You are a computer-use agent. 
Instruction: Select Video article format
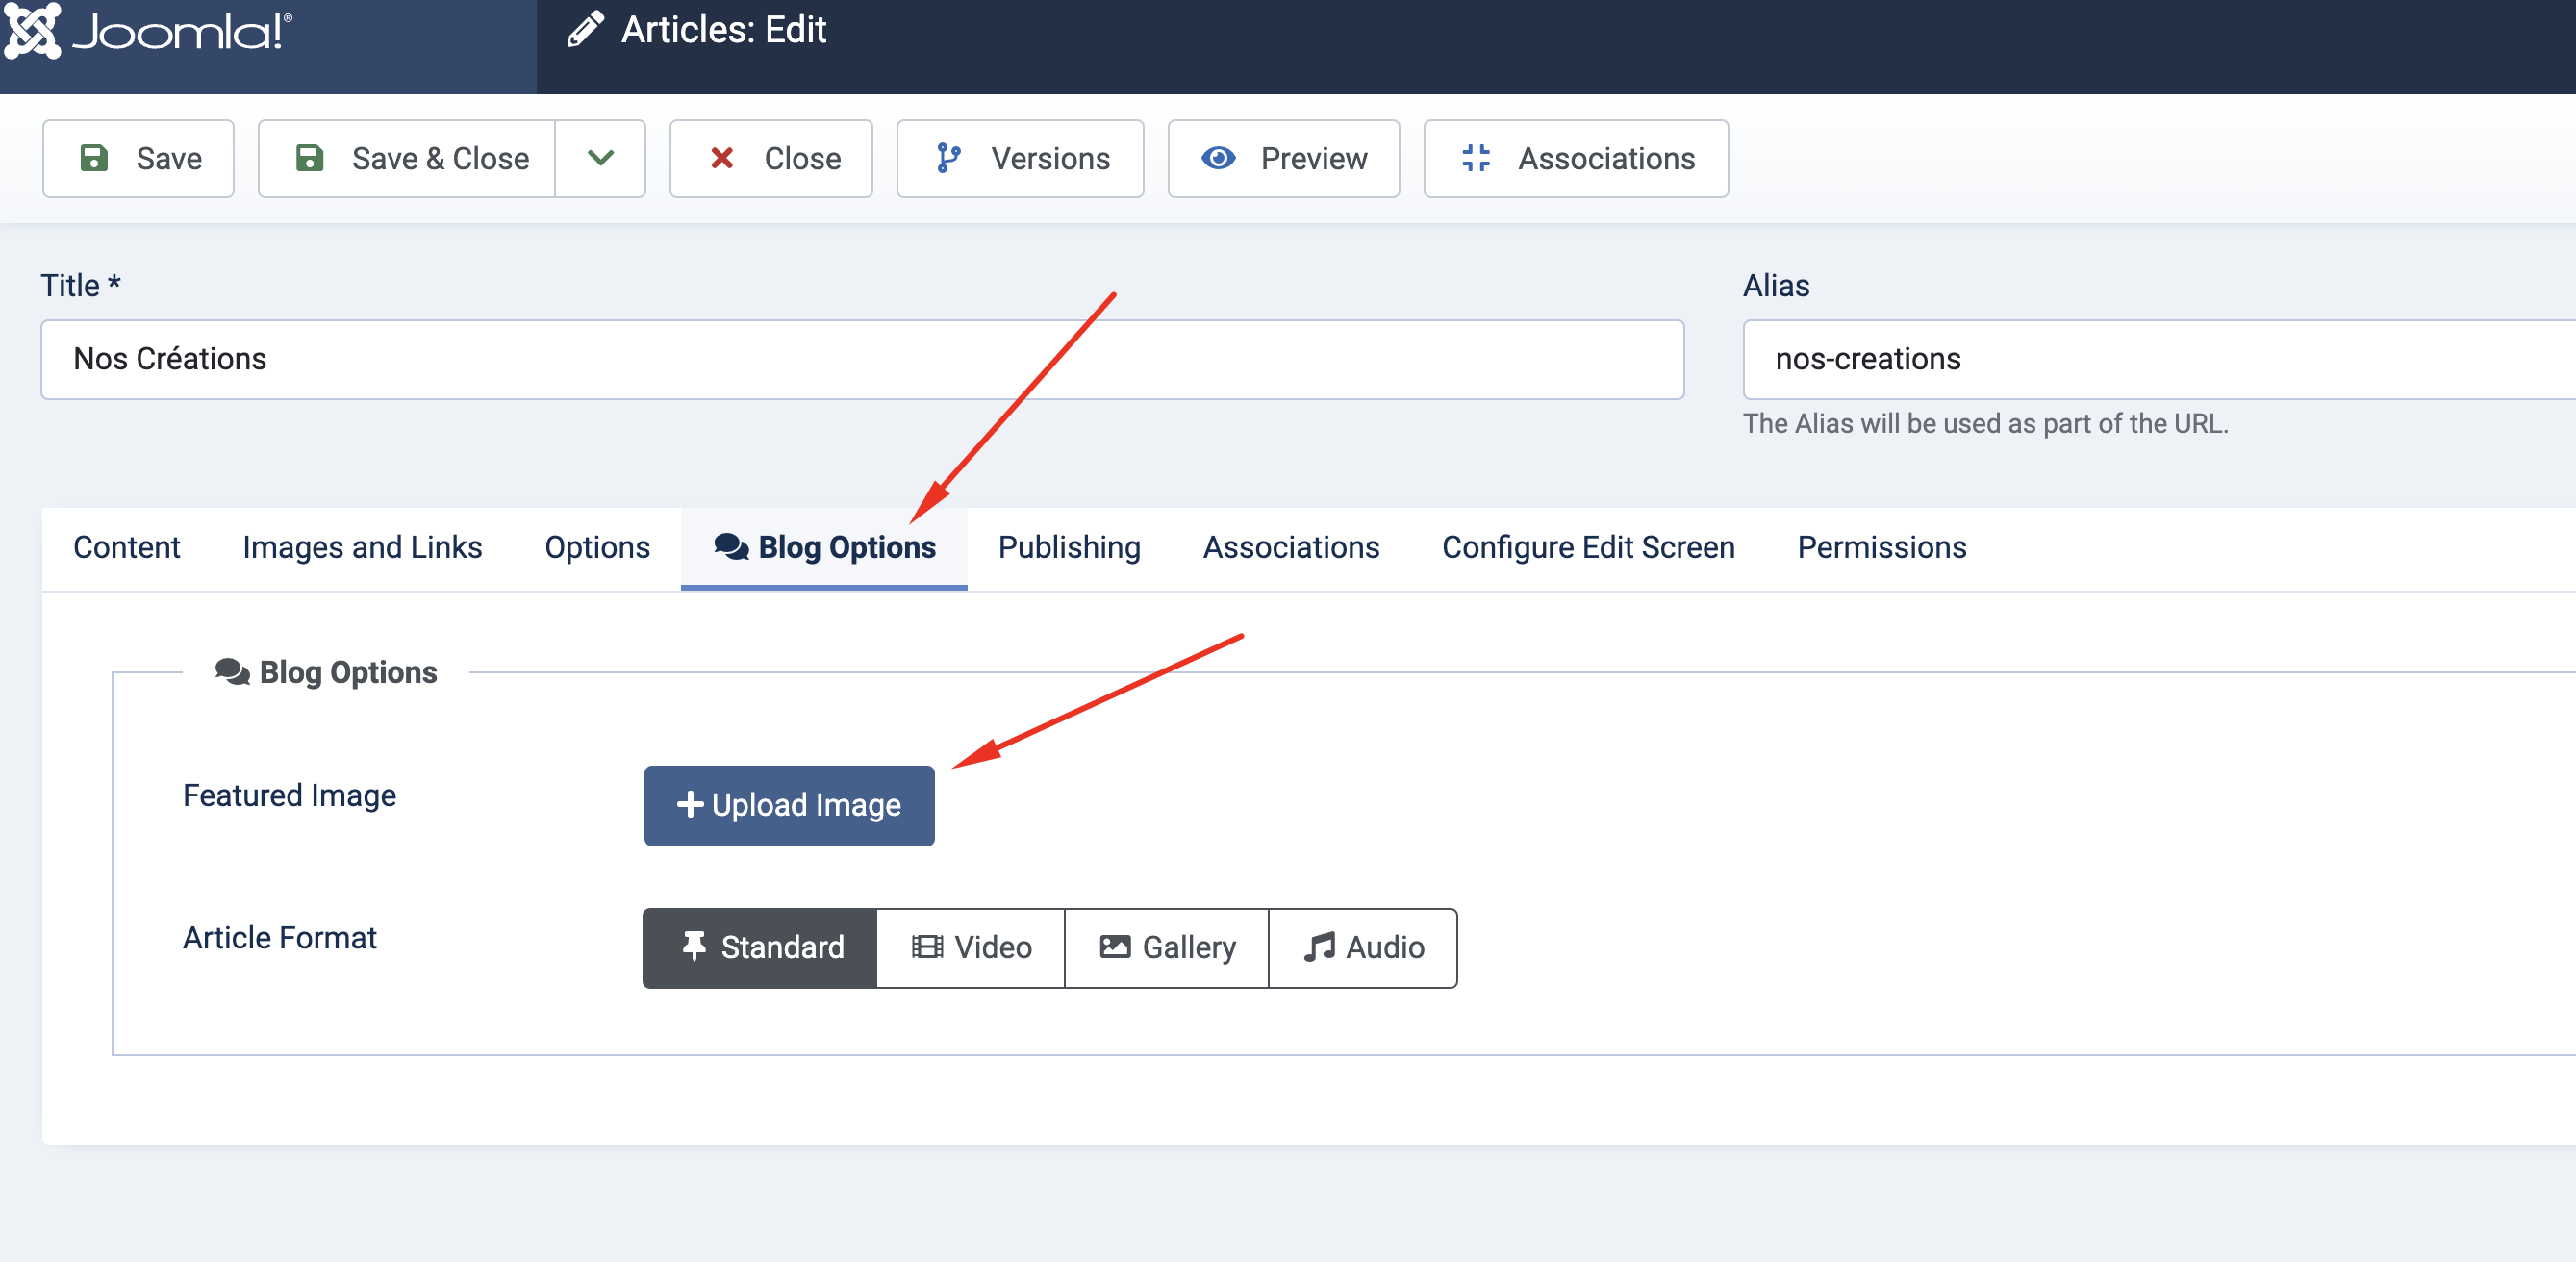[x=971, y=947]
